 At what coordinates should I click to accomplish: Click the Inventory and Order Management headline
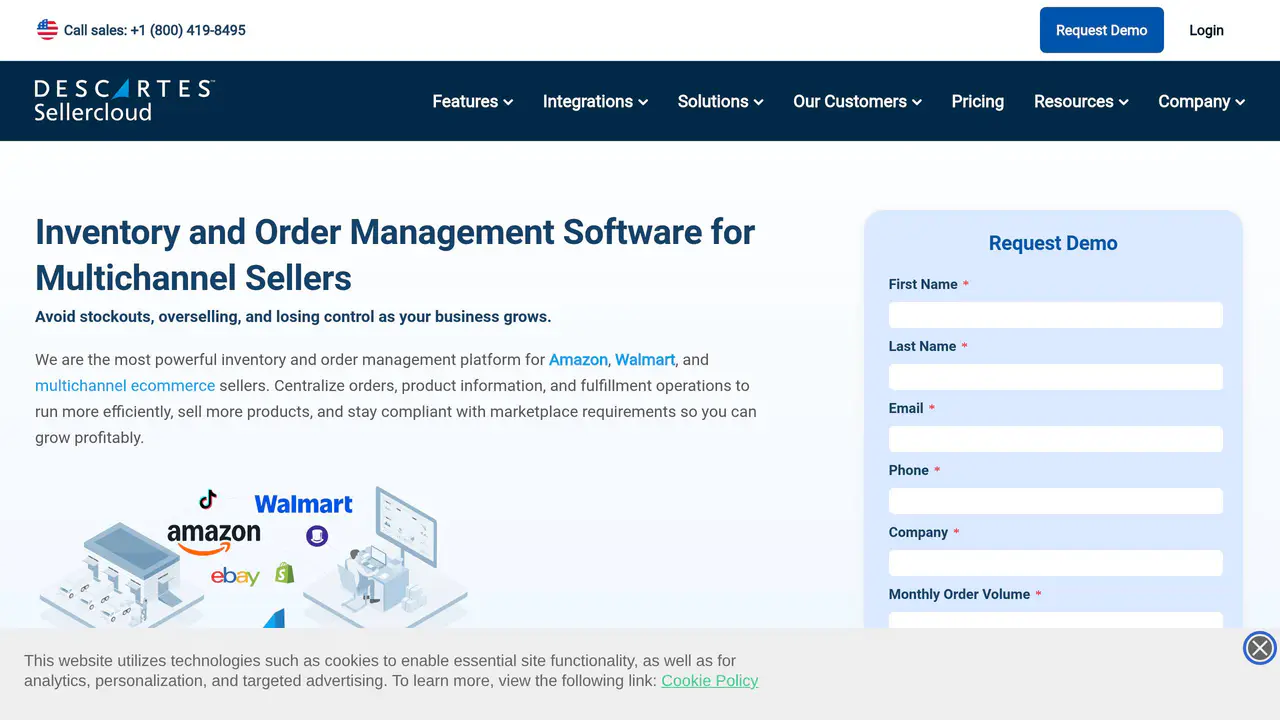(x=395, y=254)
